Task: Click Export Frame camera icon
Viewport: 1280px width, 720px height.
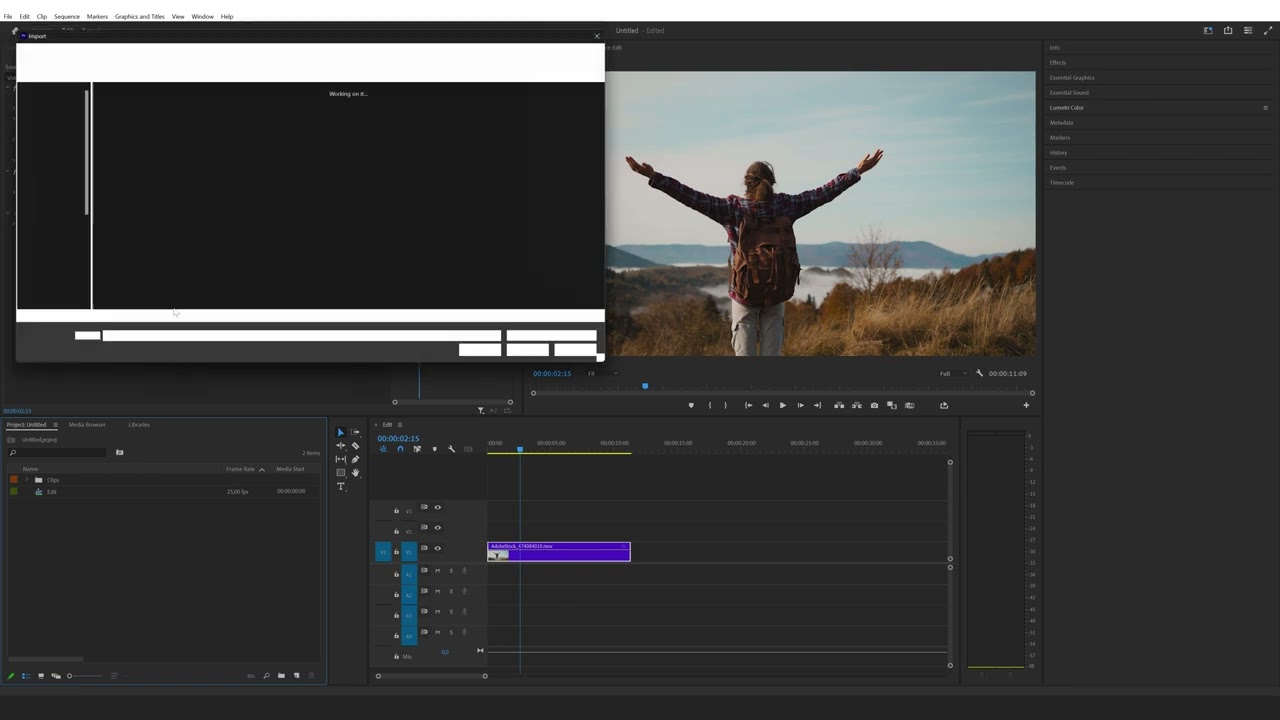Action: point(874,405)
